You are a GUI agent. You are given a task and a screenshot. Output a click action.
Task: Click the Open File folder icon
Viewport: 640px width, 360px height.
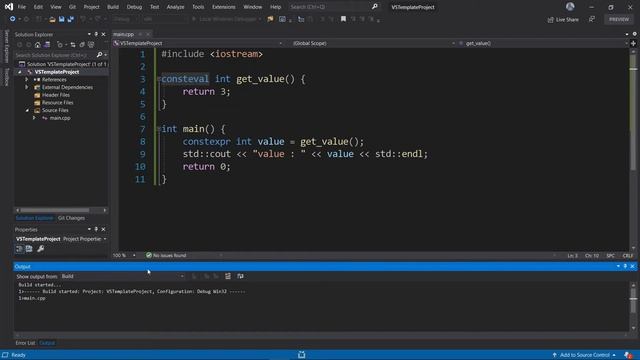tap(52, 19)
